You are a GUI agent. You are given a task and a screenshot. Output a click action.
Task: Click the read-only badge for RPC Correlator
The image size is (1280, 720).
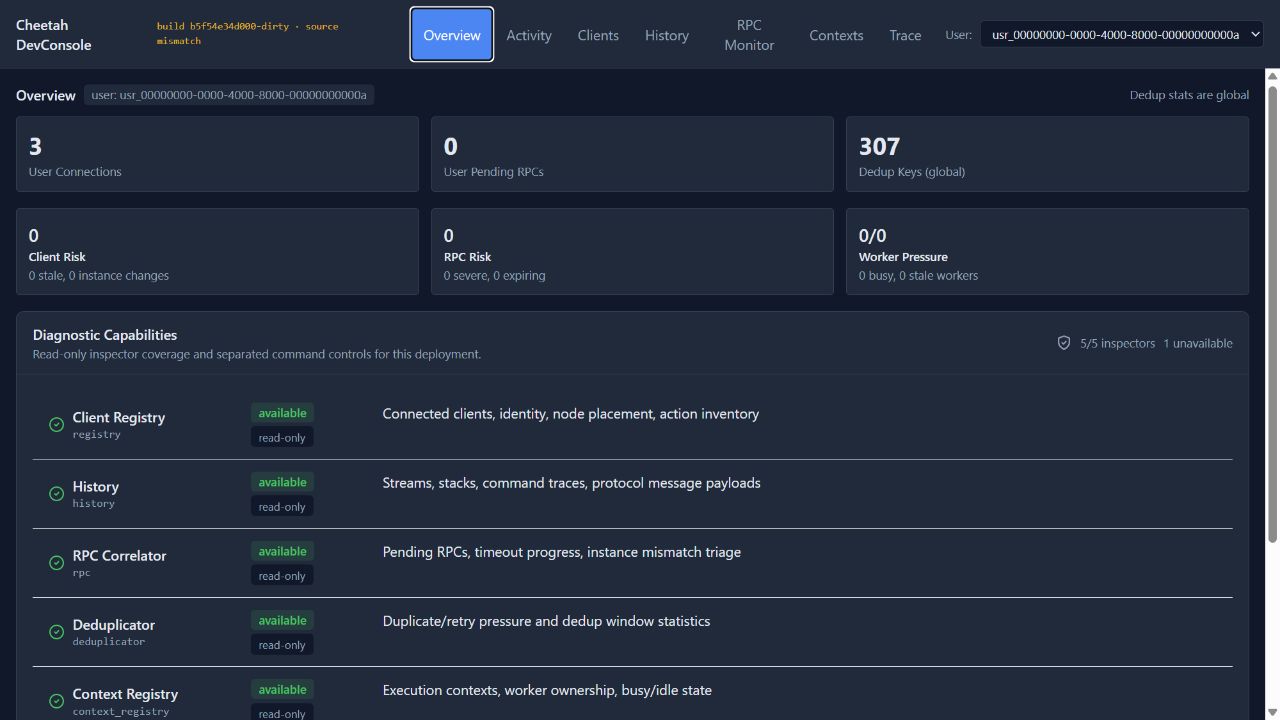282,575
